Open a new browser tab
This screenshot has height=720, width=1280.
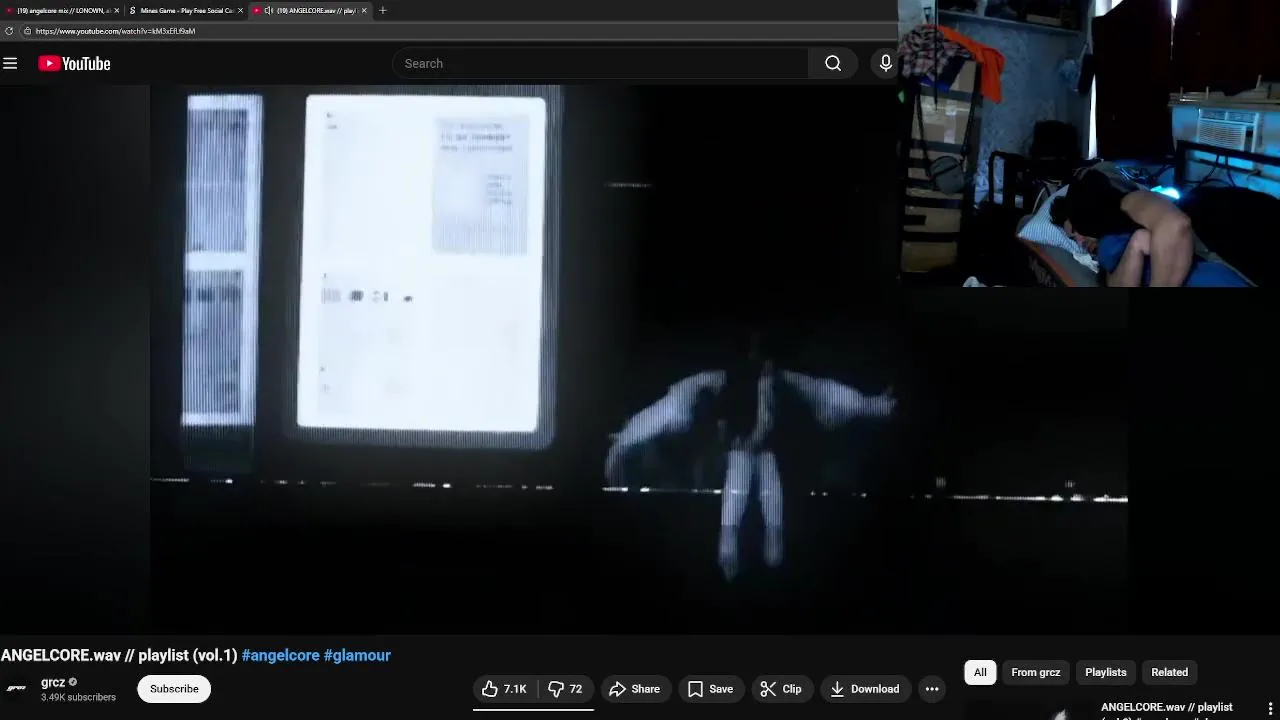[x=382, y=10]
